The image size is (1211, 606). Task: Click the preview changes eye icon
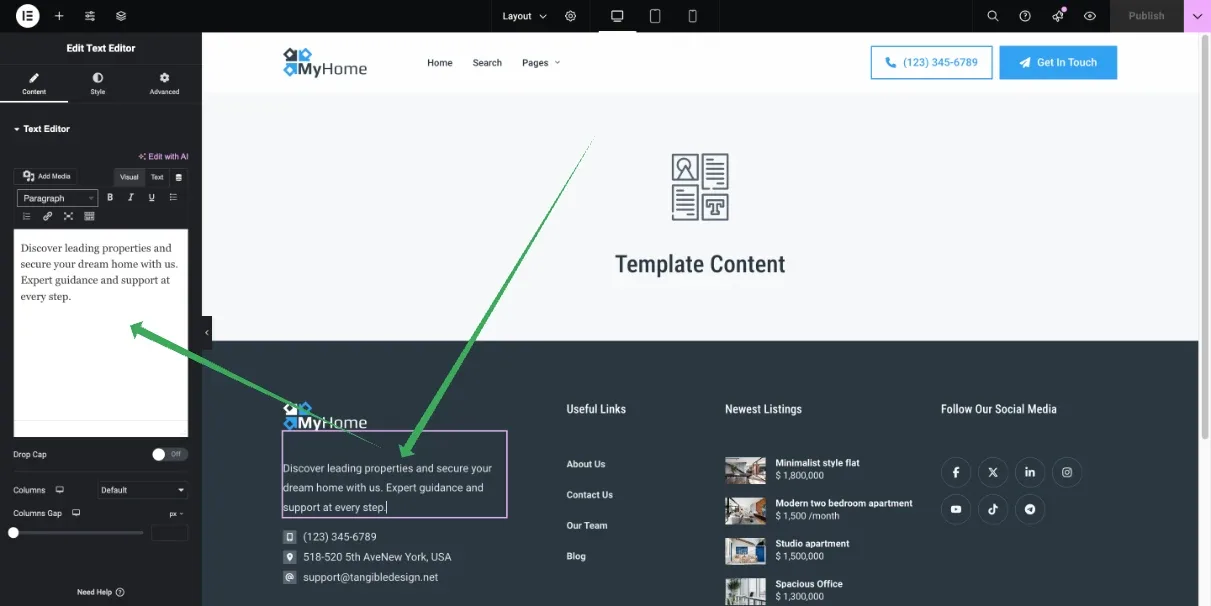click(x=1090, y=16)
